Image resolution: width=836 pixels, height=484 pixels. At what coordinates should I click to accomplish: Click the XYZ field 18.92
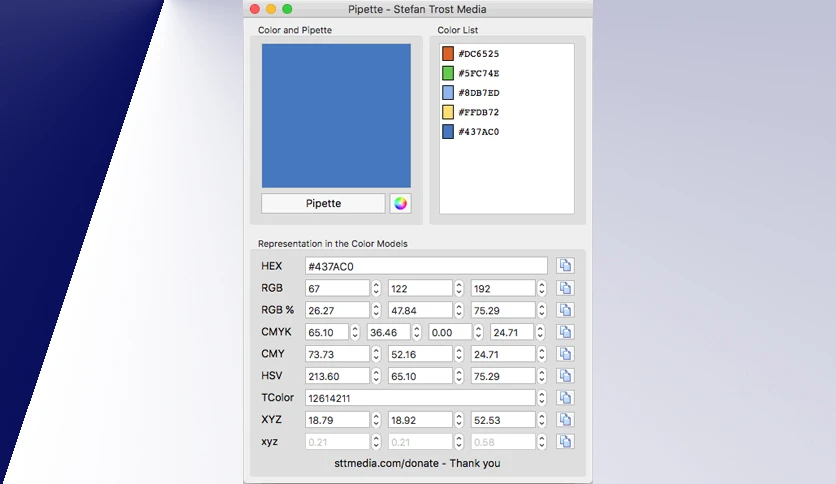(420, 420)
